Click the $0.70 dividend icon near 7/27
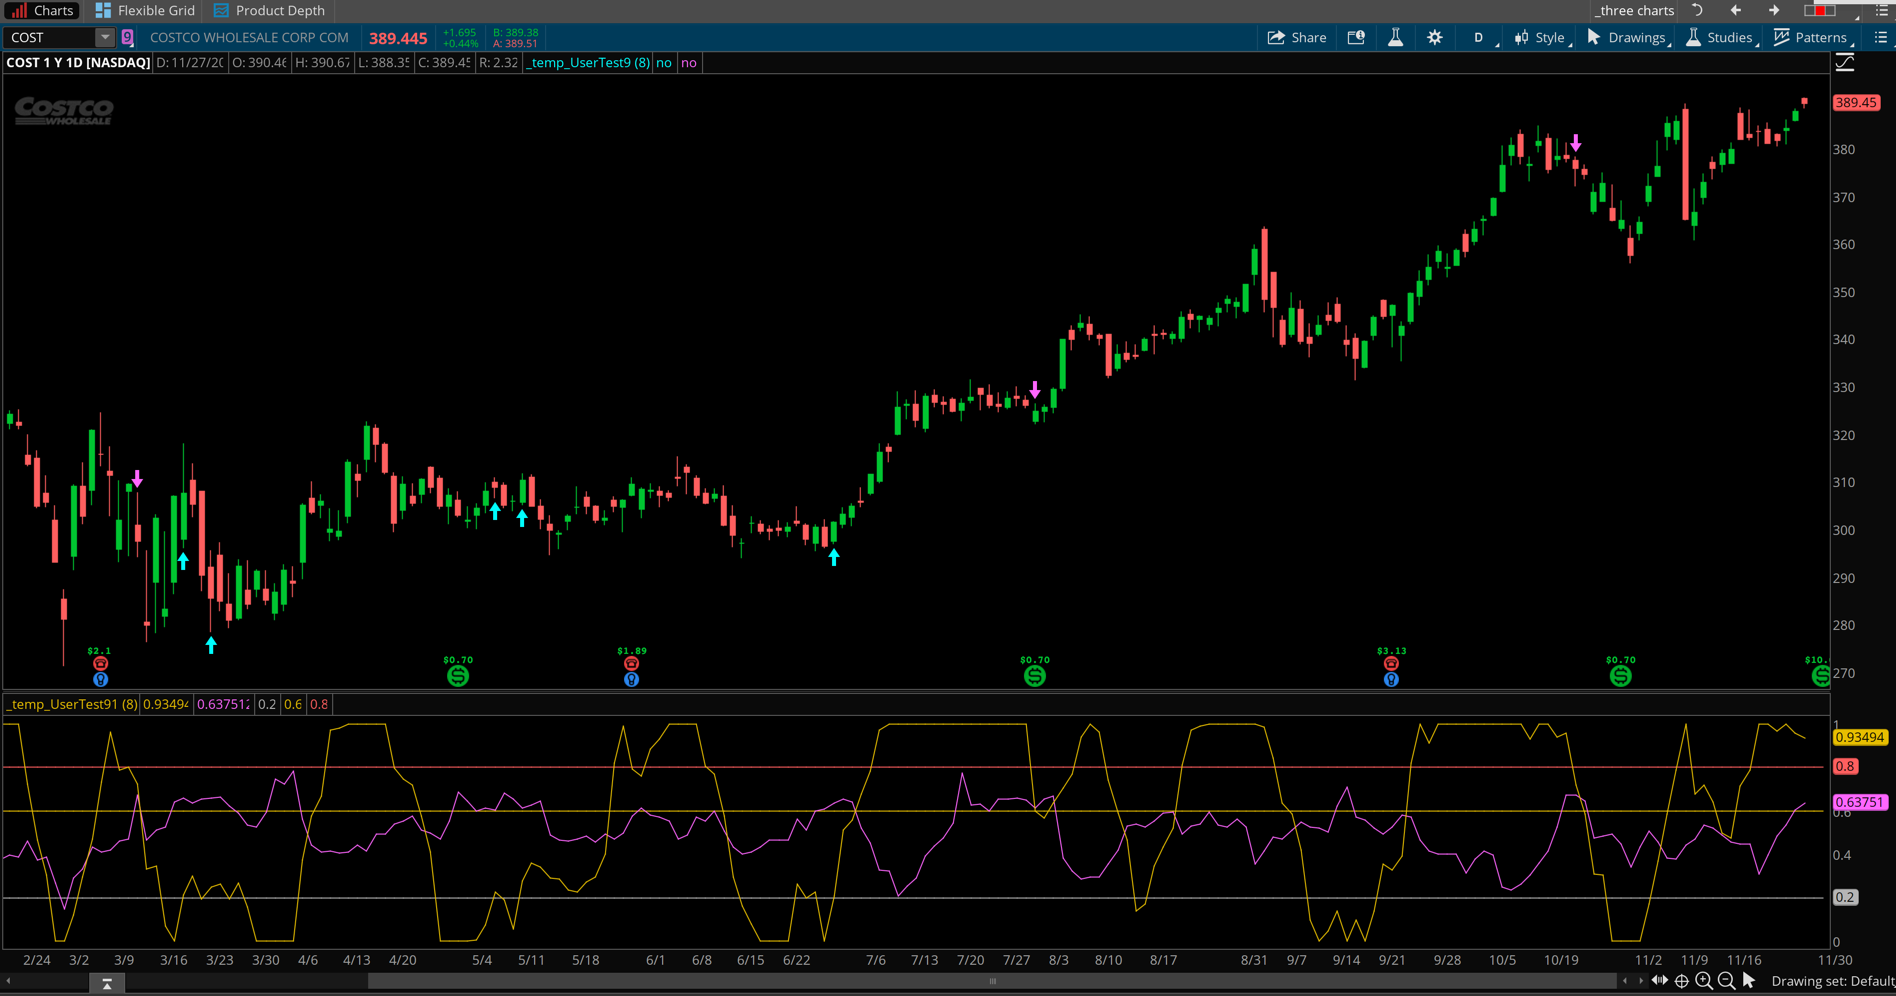This screenshot has height=996, width=1896. [x=1035, y=676]
